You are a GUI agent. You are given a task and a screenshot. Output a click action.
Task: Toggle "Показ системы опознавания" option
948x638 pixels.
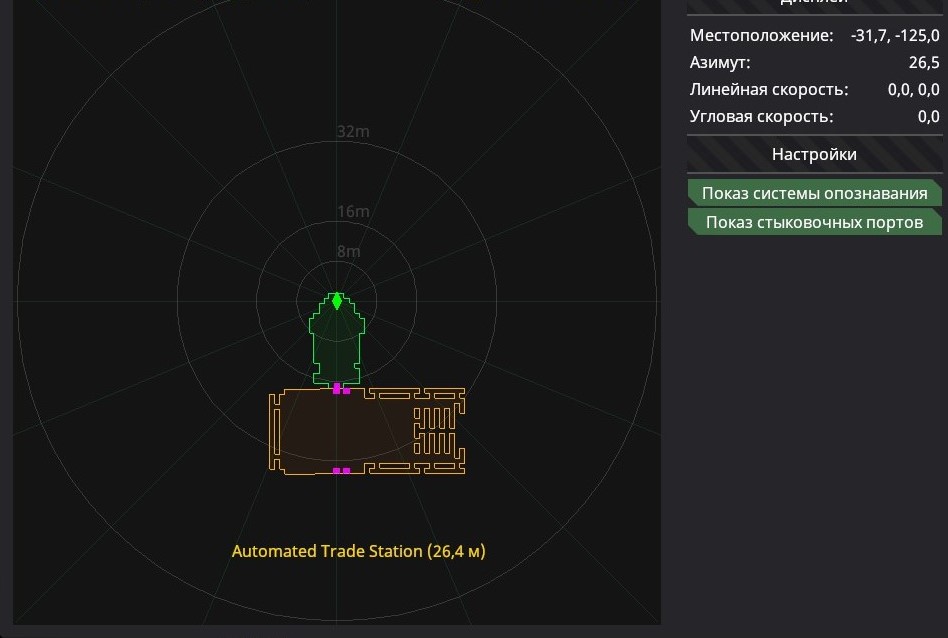[x=814, y=193]
